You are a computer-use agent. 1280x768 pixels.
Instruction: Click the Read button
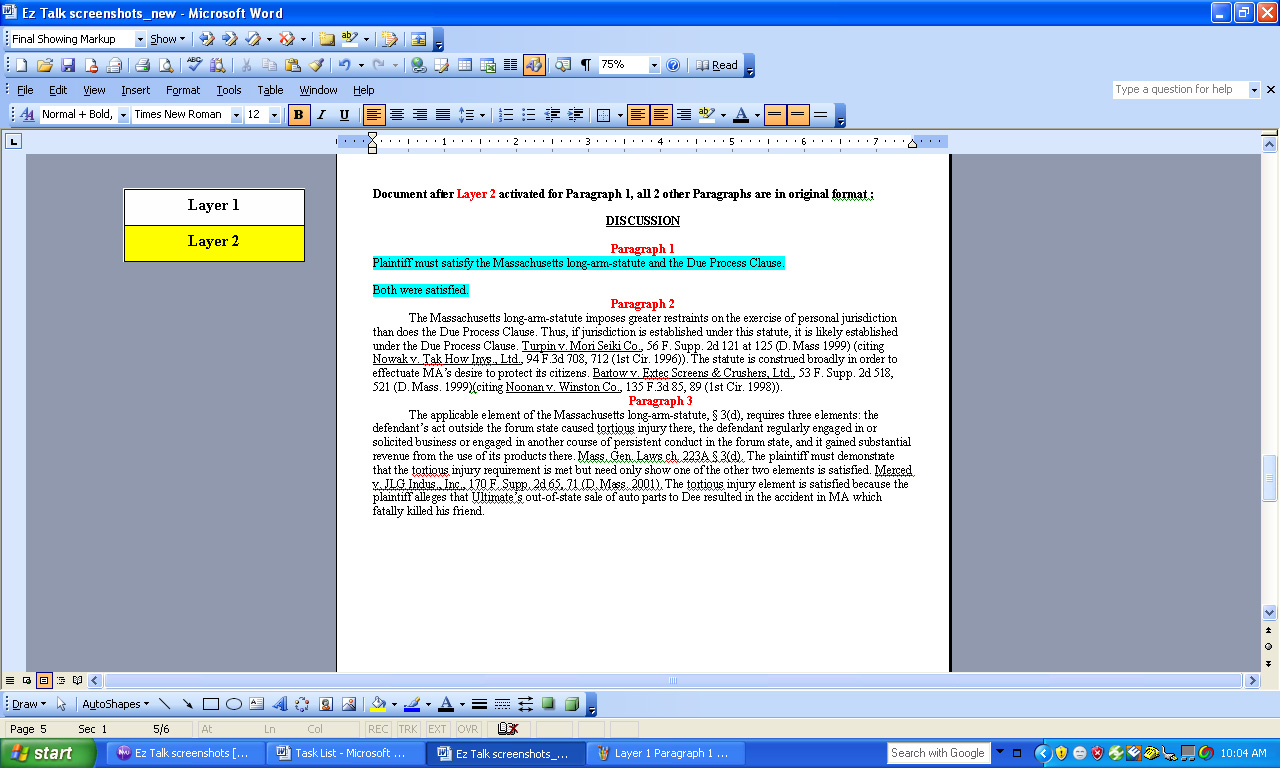[717, 65]
